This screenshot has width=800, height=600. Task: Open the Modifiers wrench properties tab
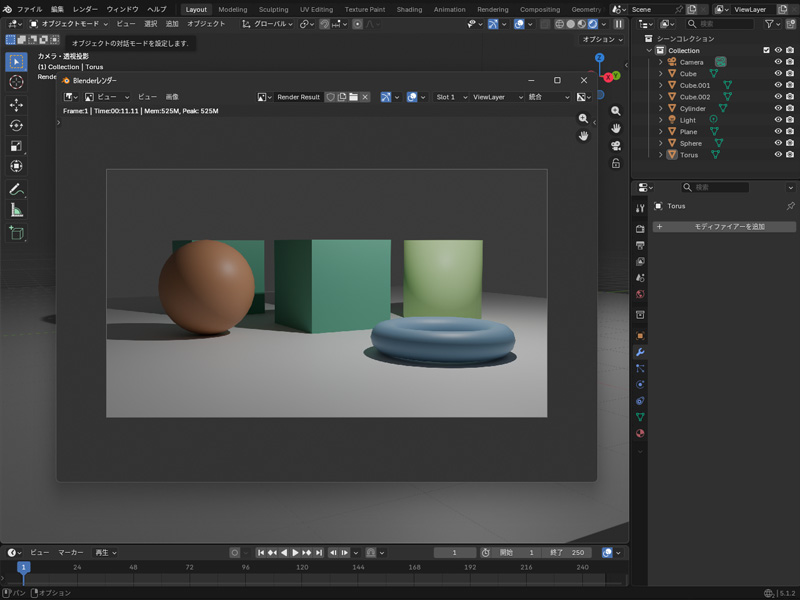(640, 352)
